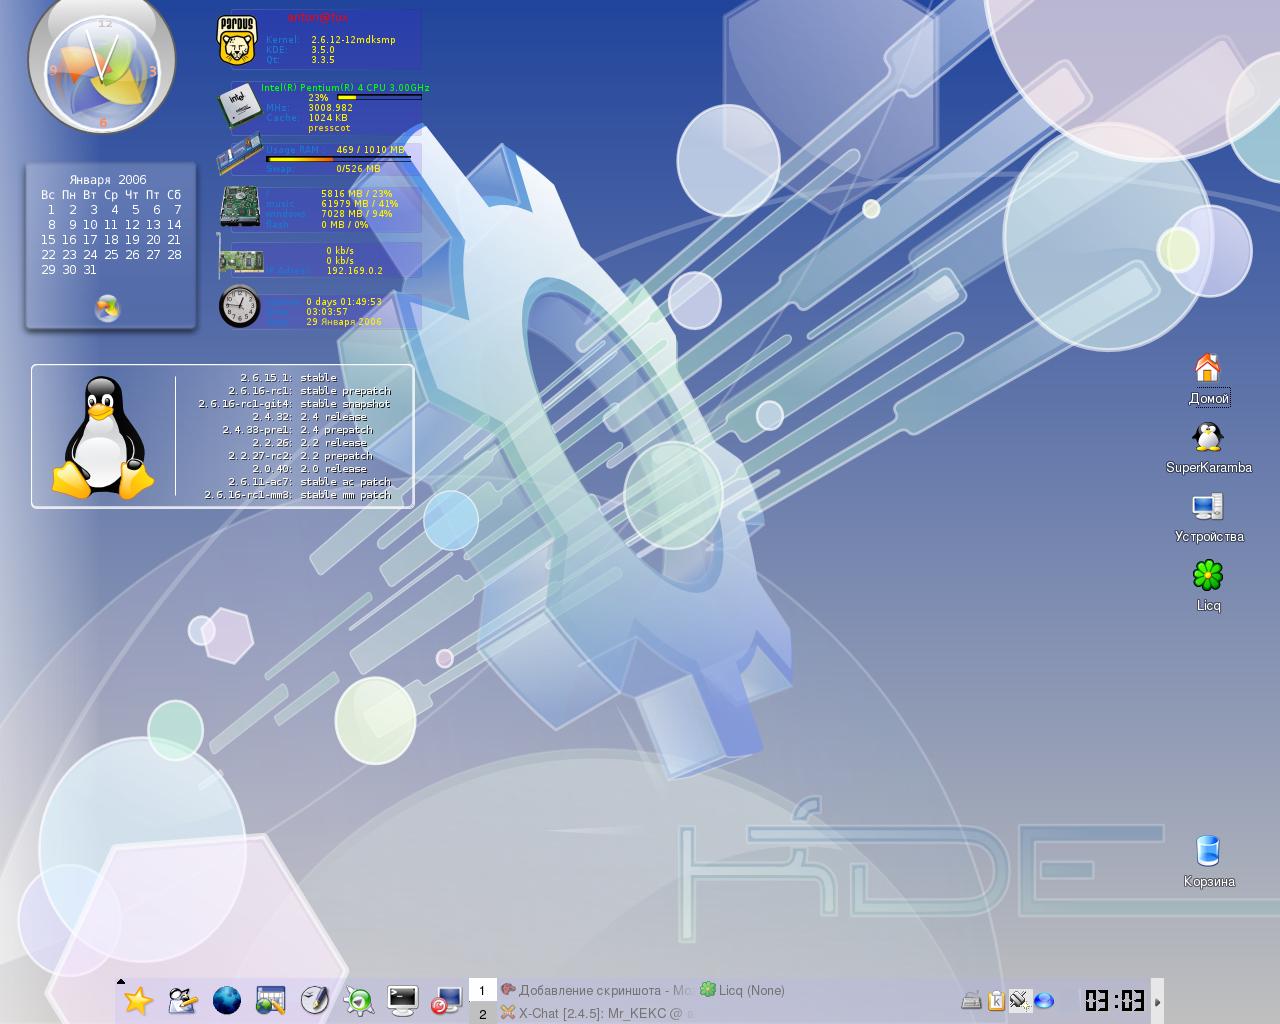1280x1024 pixels.
Task: Activate the X-Chat [2.4.5] taskbar entry
Action: tap(597, 1013)
